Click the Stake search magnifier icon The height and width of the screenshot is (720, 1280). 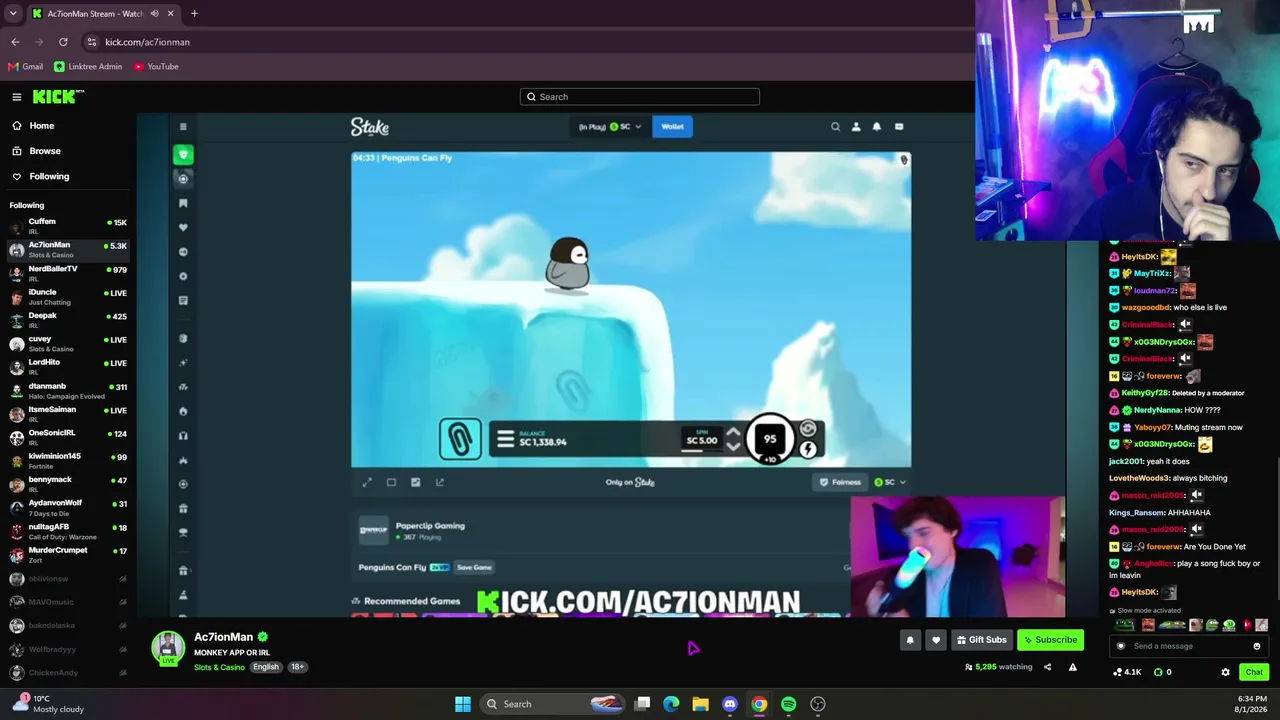click(835, 127)
